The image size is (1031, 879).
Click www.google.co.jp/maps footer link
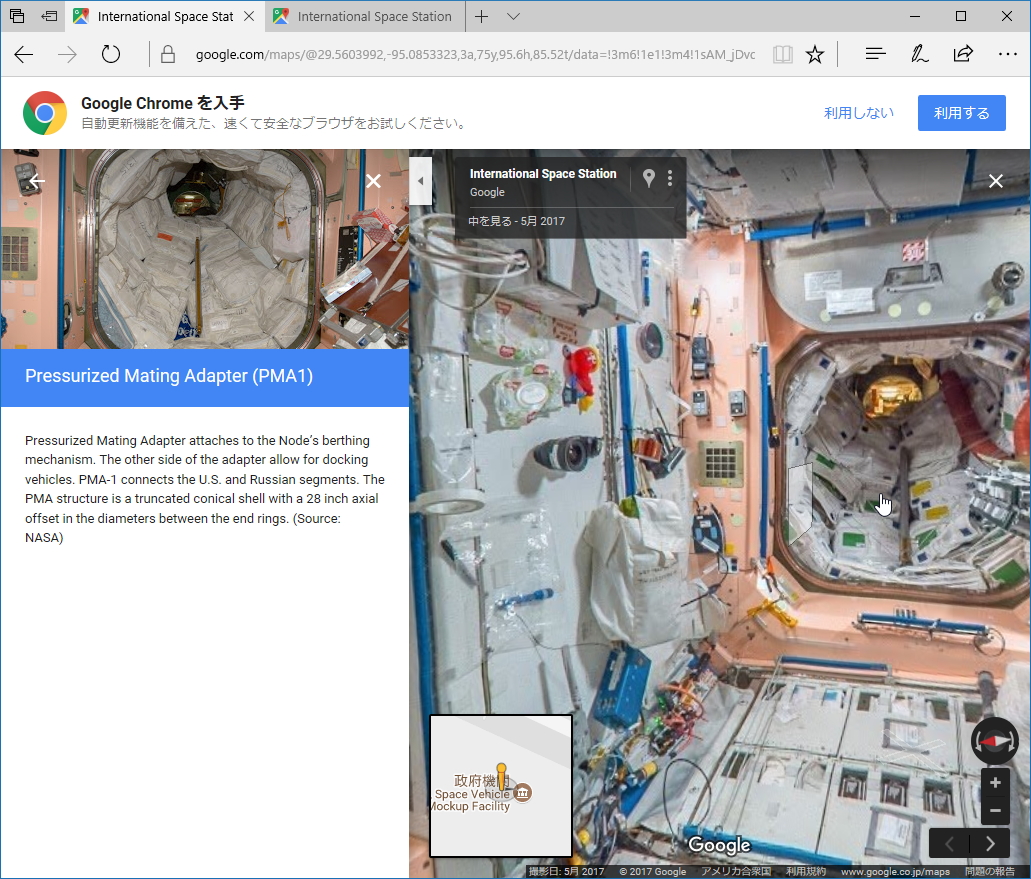[895, 871]
